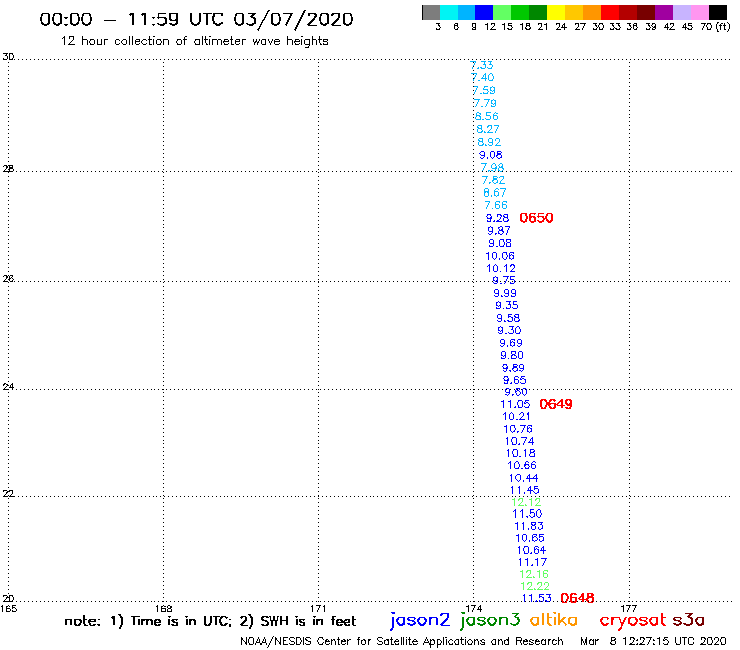Click the jason2 satellite label
This screenshot has width=740, height=650.
click(420, 620)
